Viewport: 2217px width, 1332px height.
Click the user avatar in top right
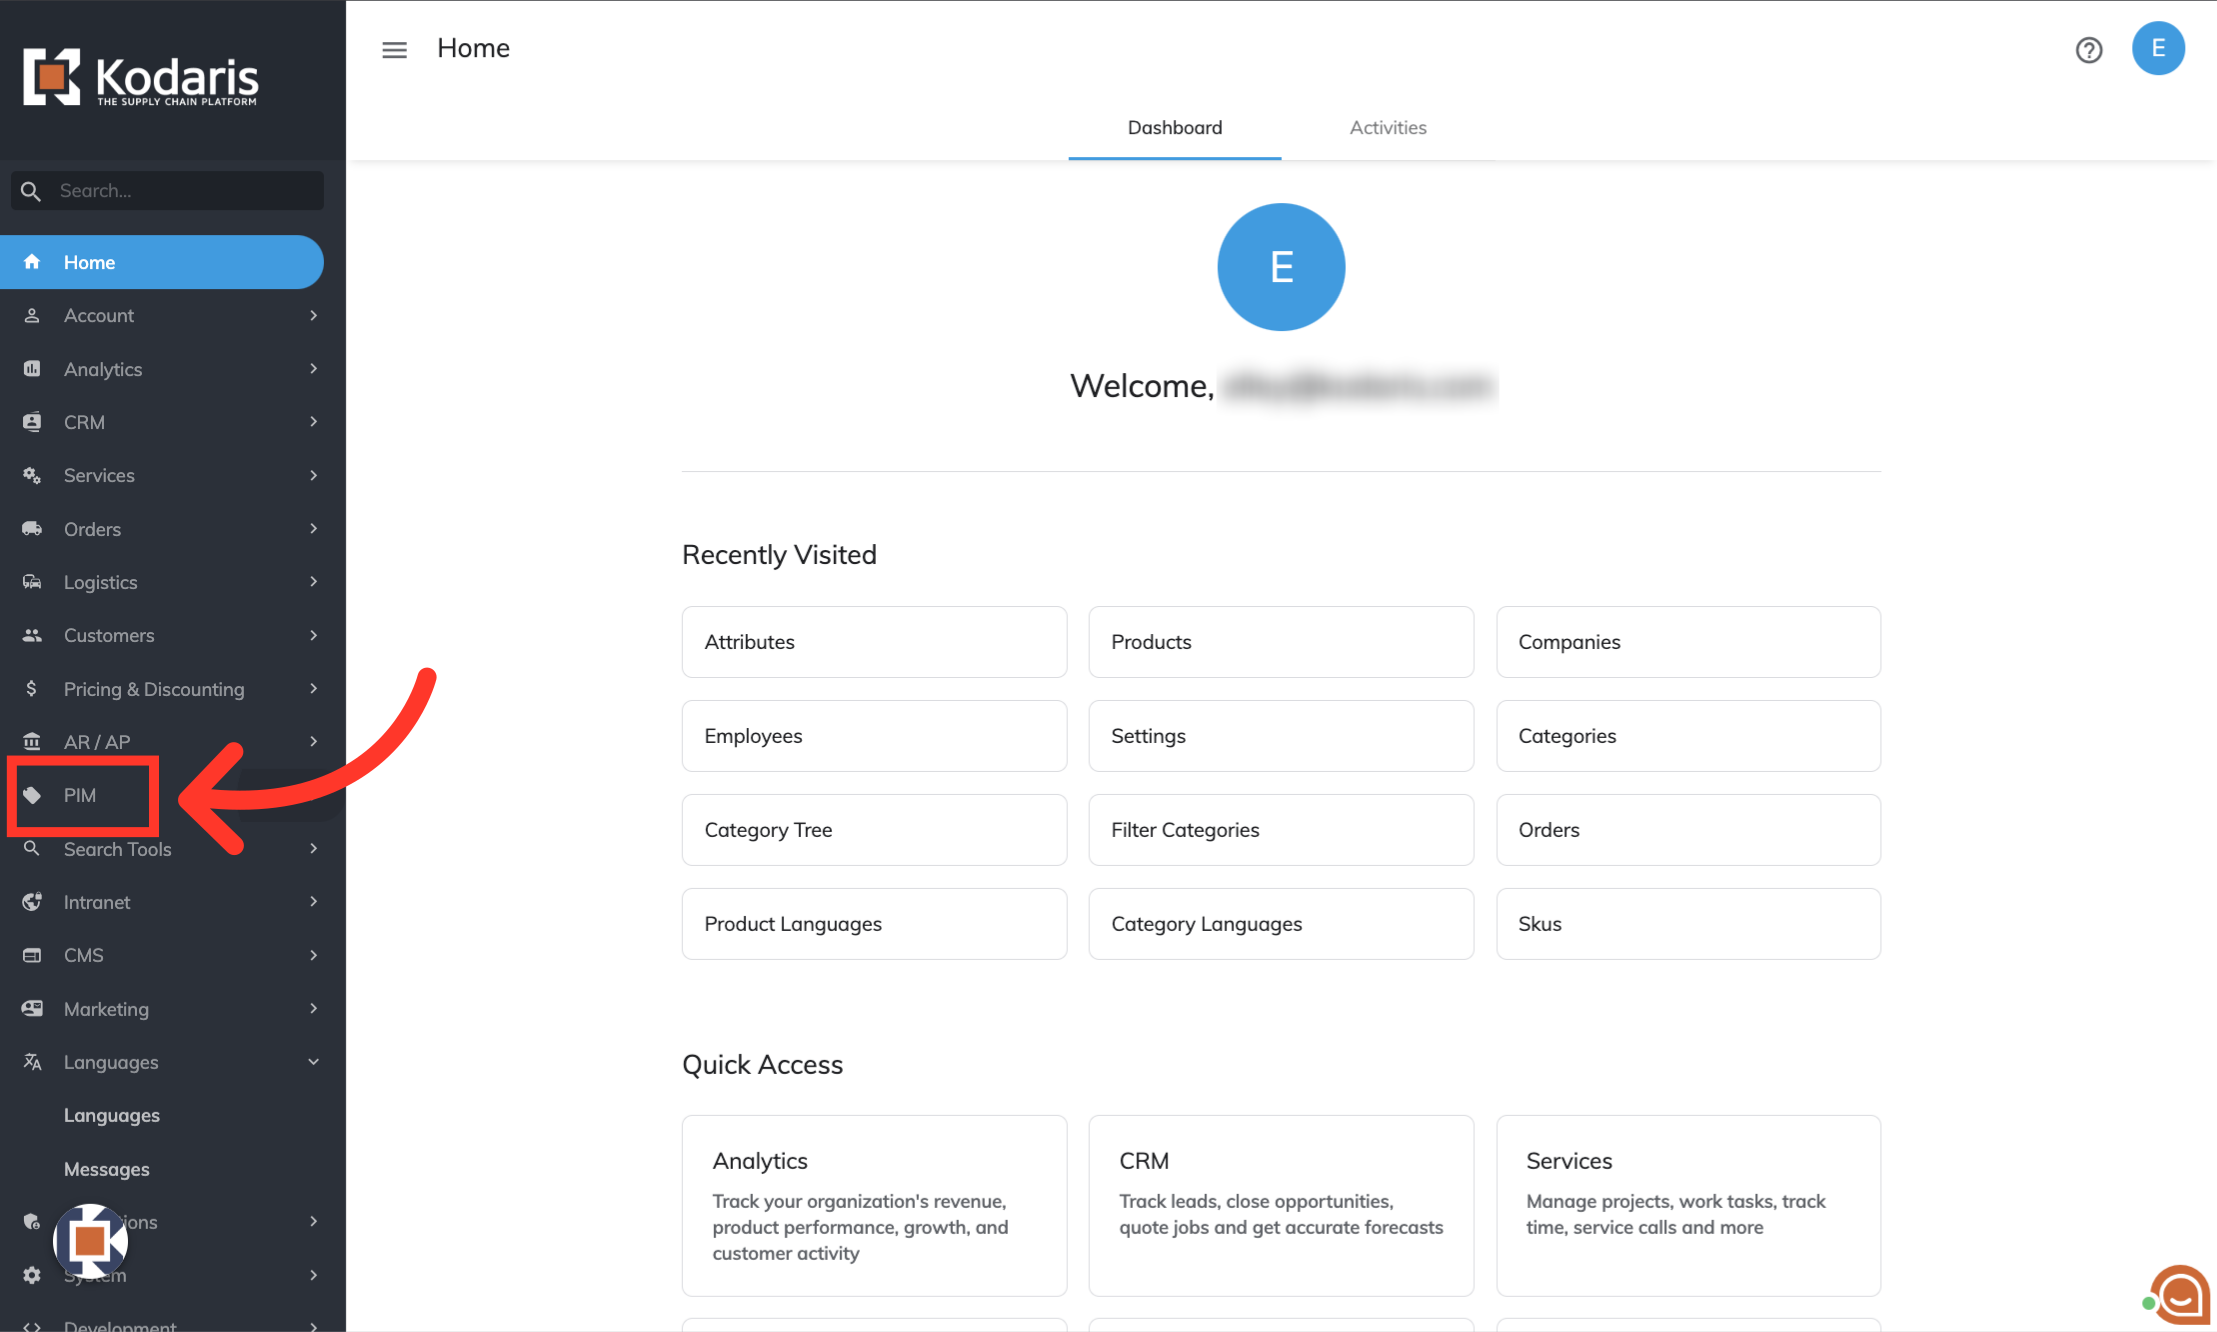[2157, 48]
